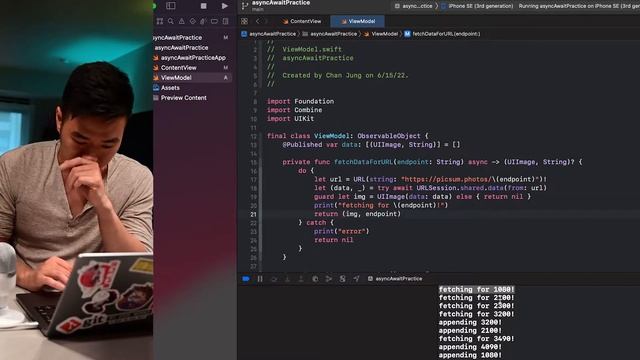Click the '@Published var data' line
The image size is (640, 360).
click(x=371, y=144)
